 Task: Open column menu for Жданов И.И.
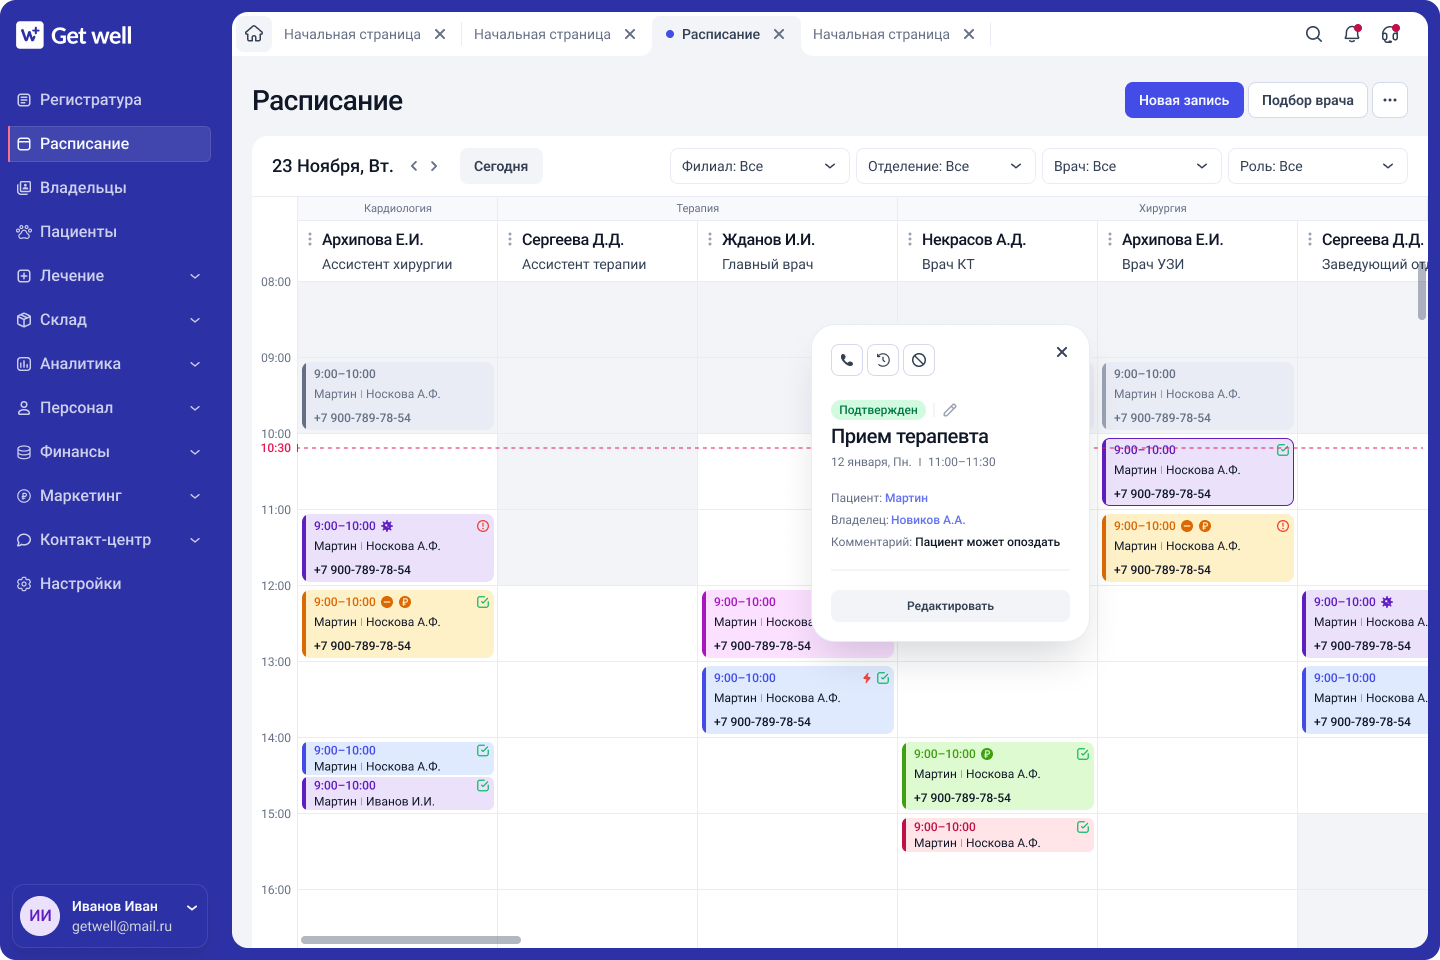coord(710,240)
